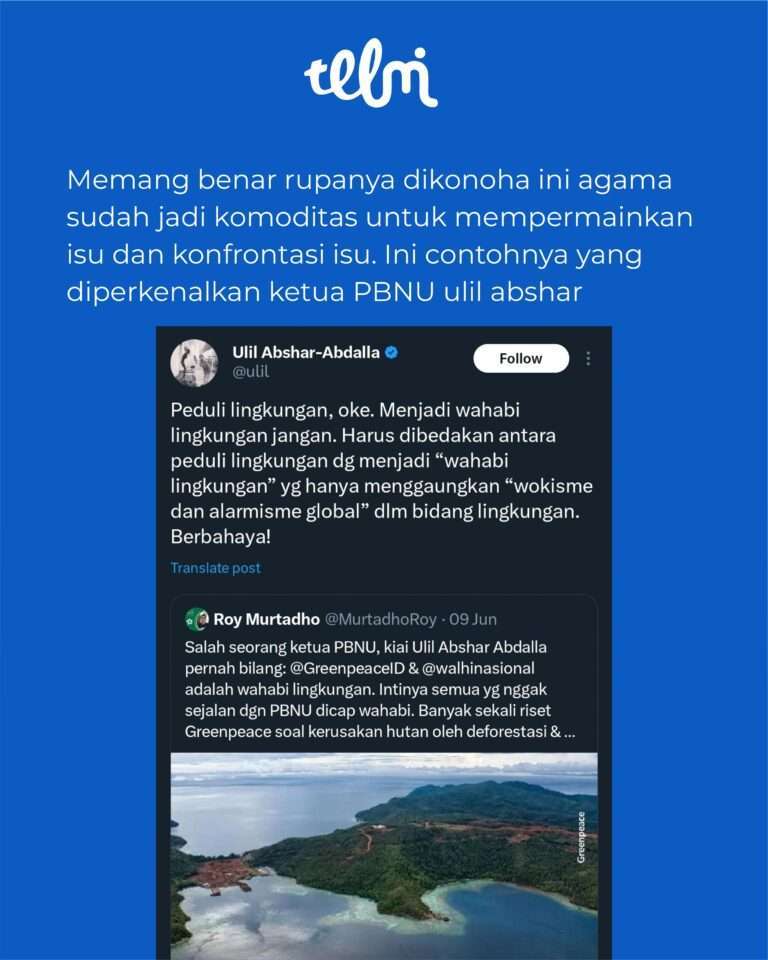Open the three-dot more options menu
Image resolution: width=768 pixels, height=960 pixels.
click(588, 358)
